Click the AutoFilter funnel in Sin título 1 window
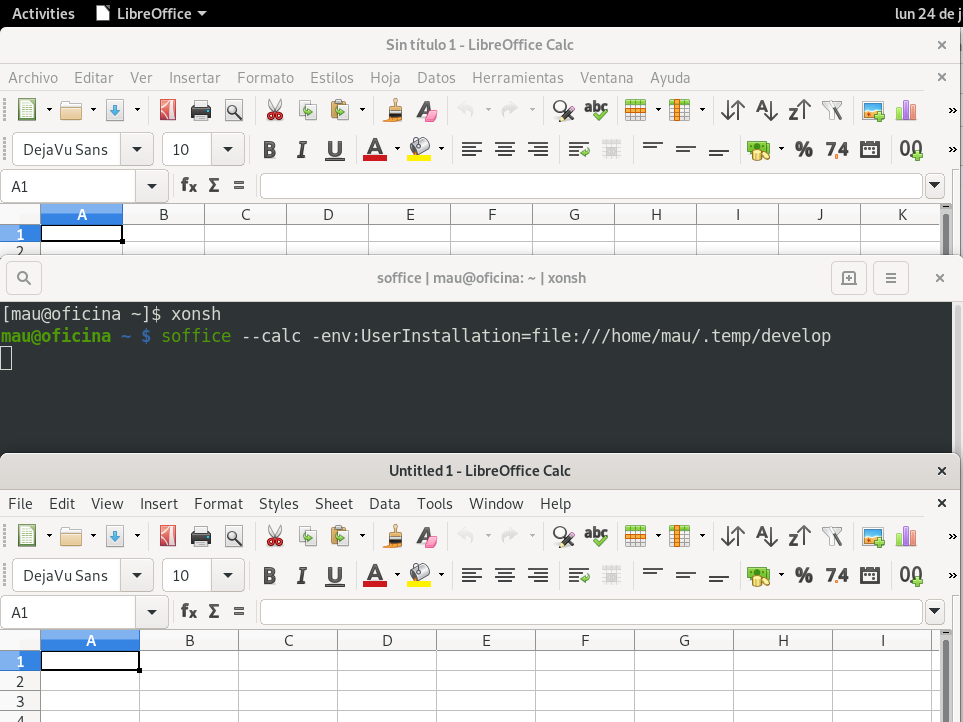Screen dimensions: 963x722 point(832,110)
